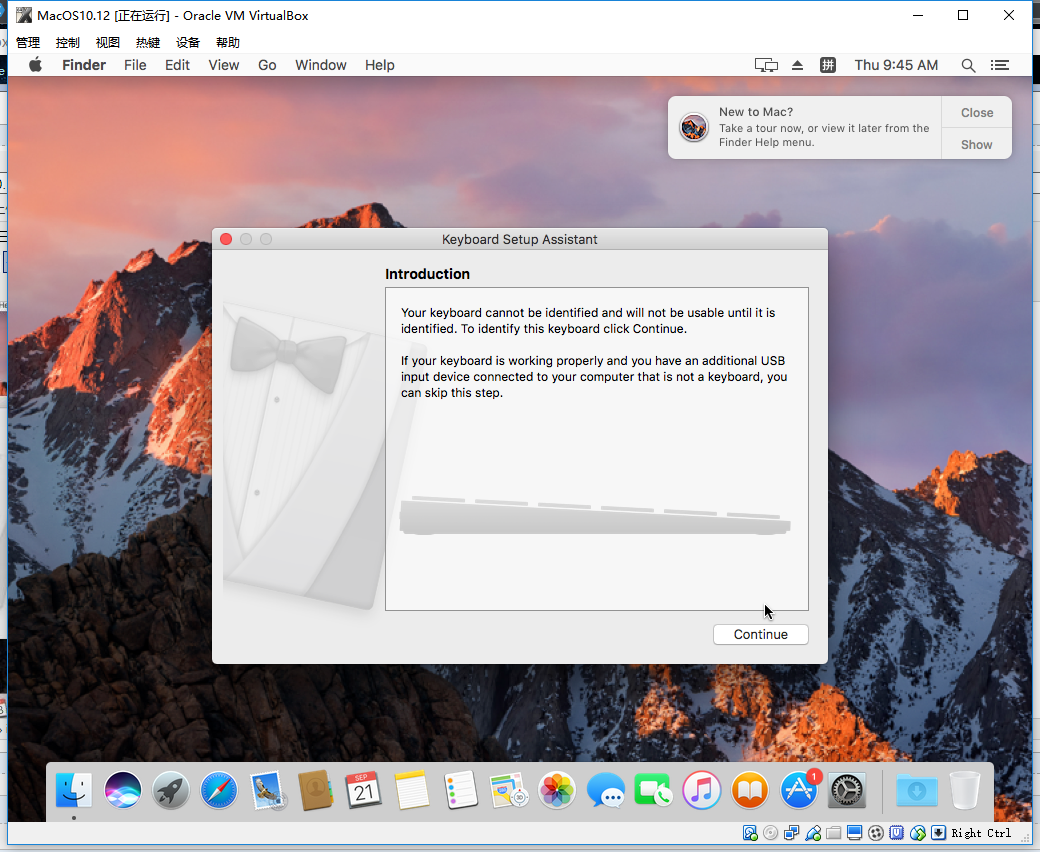Open the macOS Window menu
The width and height of the screenshot is (1040, 852).
point(320,65)
